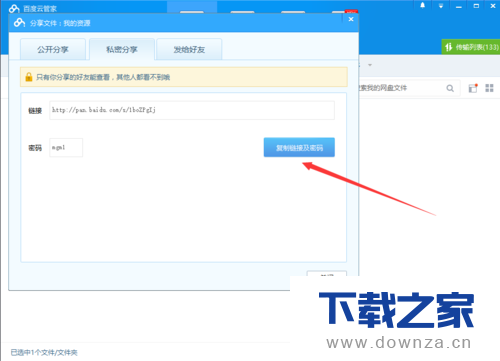Viewport: 500px width, 361px height.
Task: Click the search magnifier icon
Action: pos(450,88)
